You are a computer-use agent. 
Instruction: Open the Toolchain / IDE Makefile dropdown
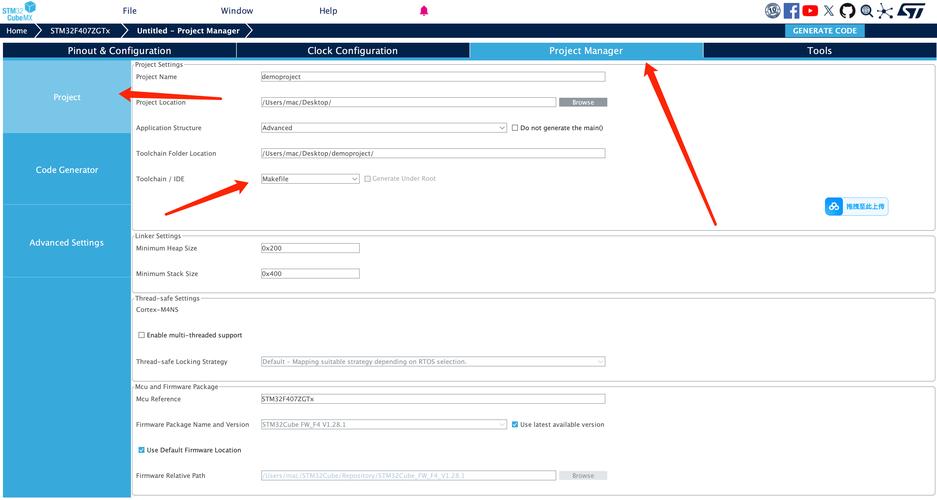[310, 179]
